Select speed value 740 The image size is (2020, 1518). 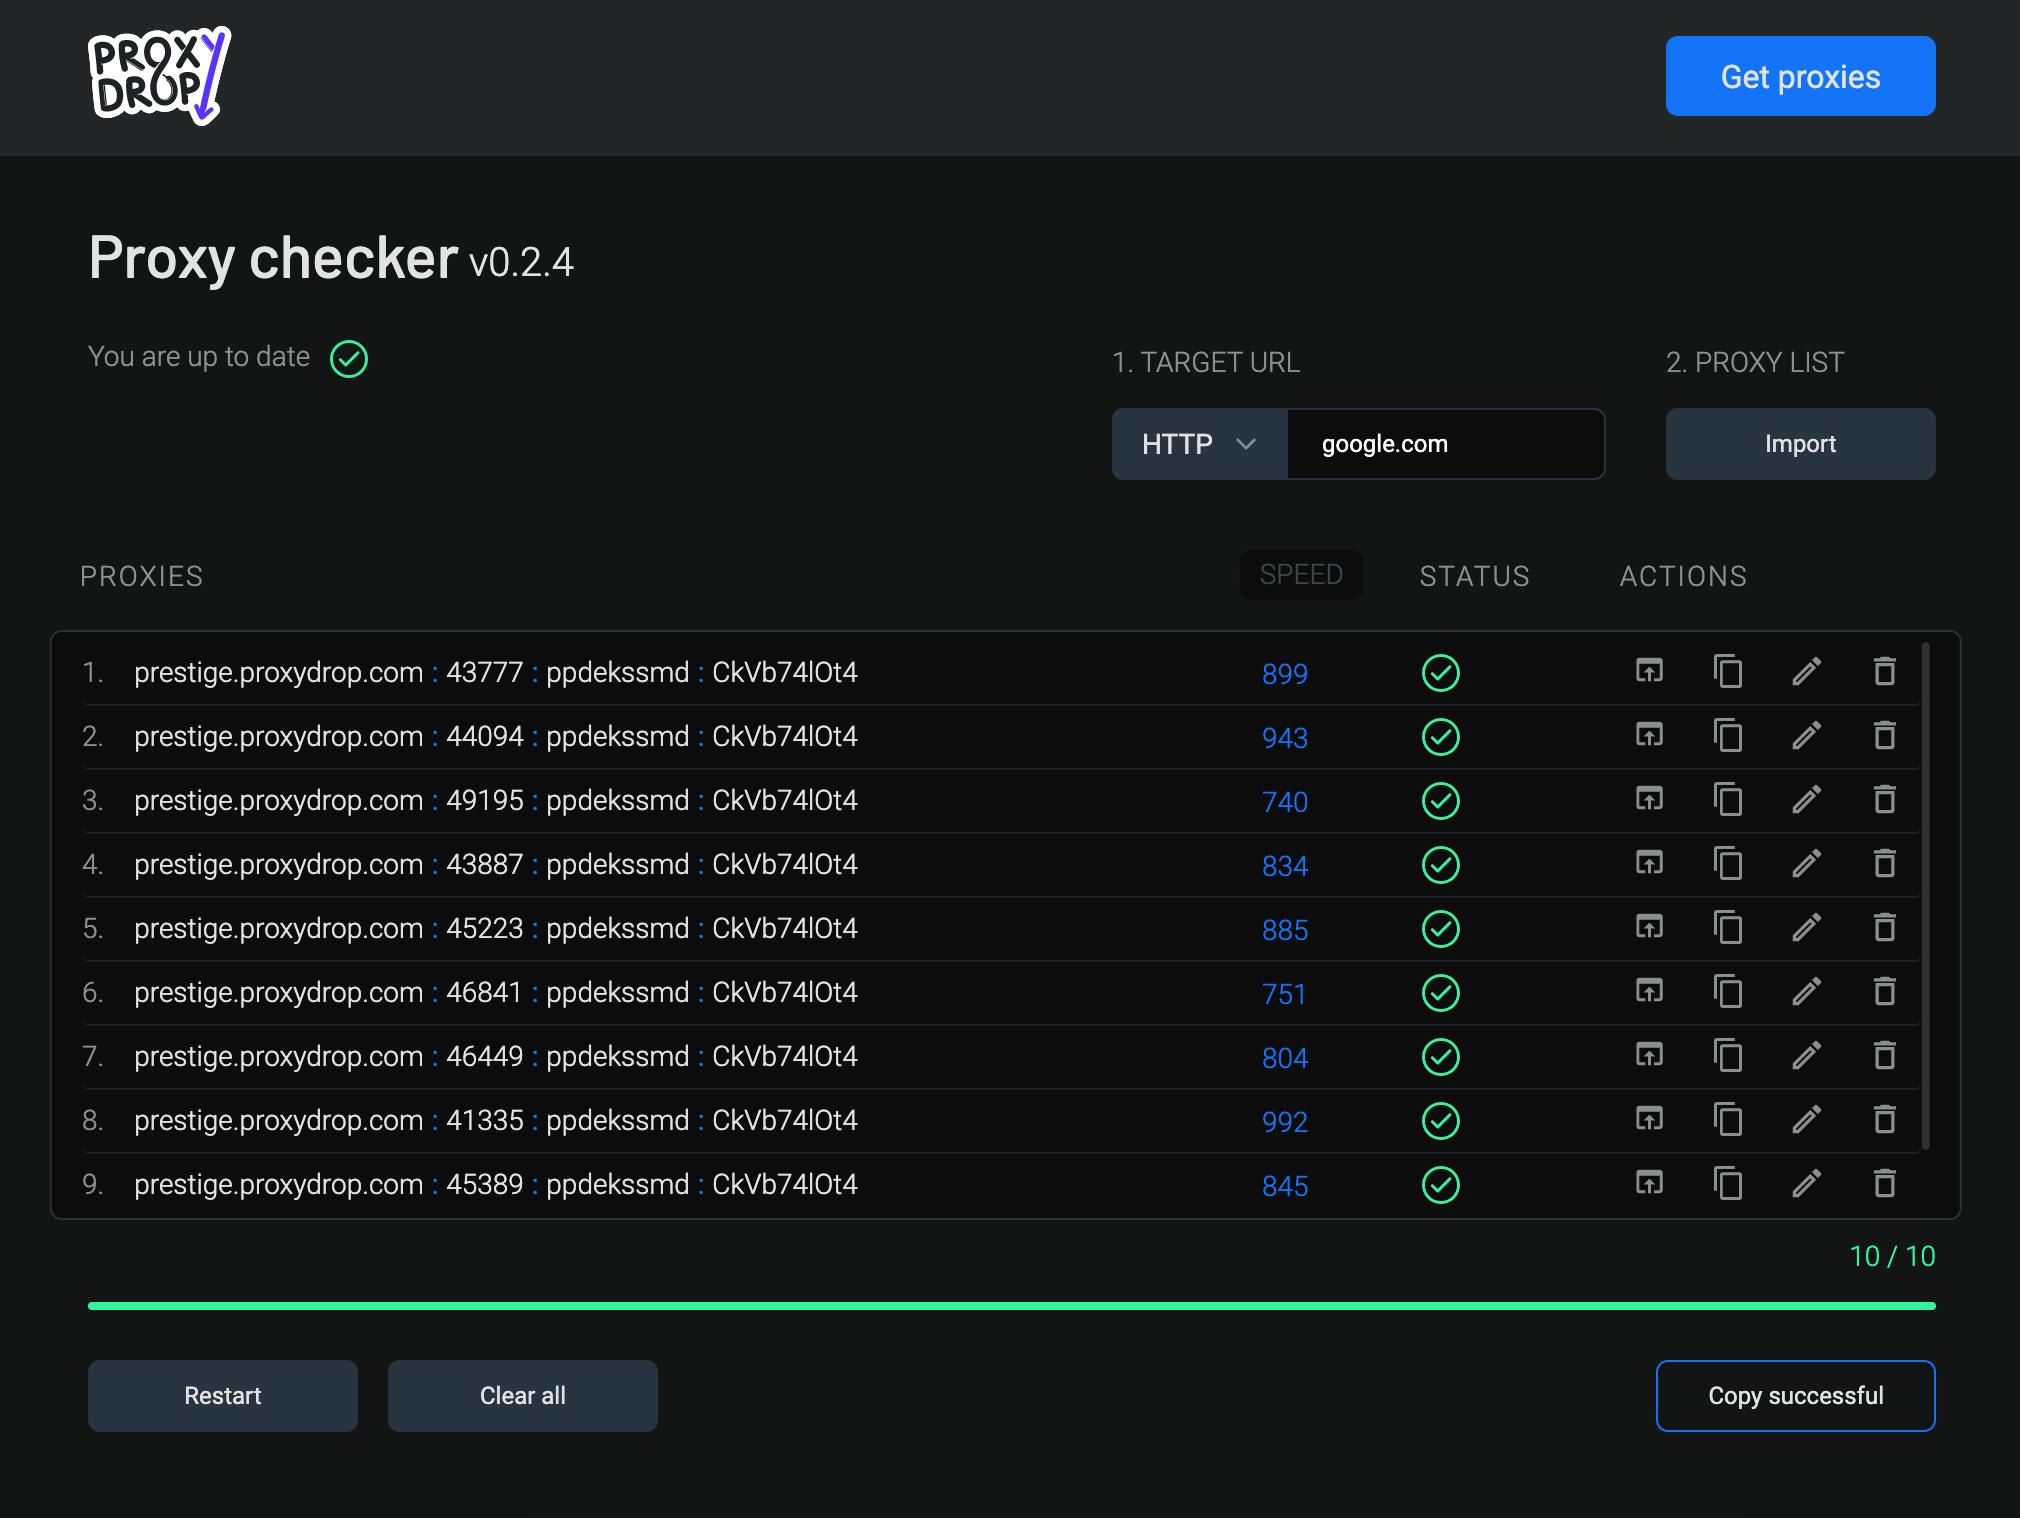[1285, 802]
